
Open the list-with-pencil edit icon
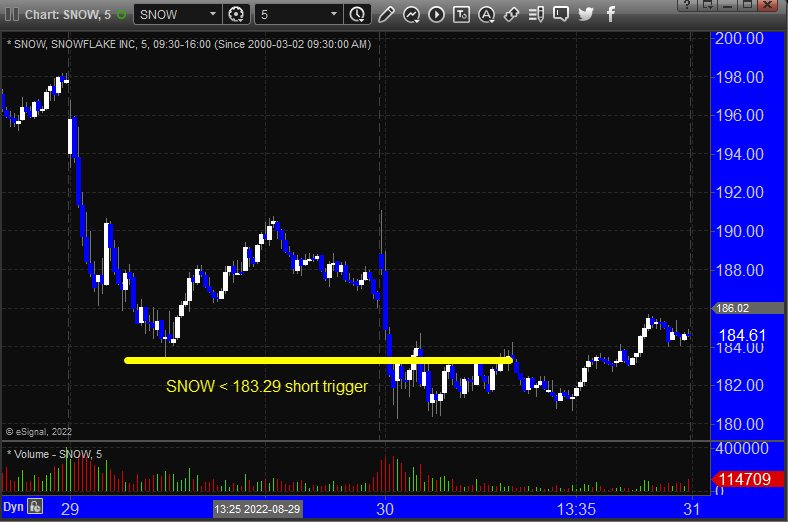click(x=536, y=15)
